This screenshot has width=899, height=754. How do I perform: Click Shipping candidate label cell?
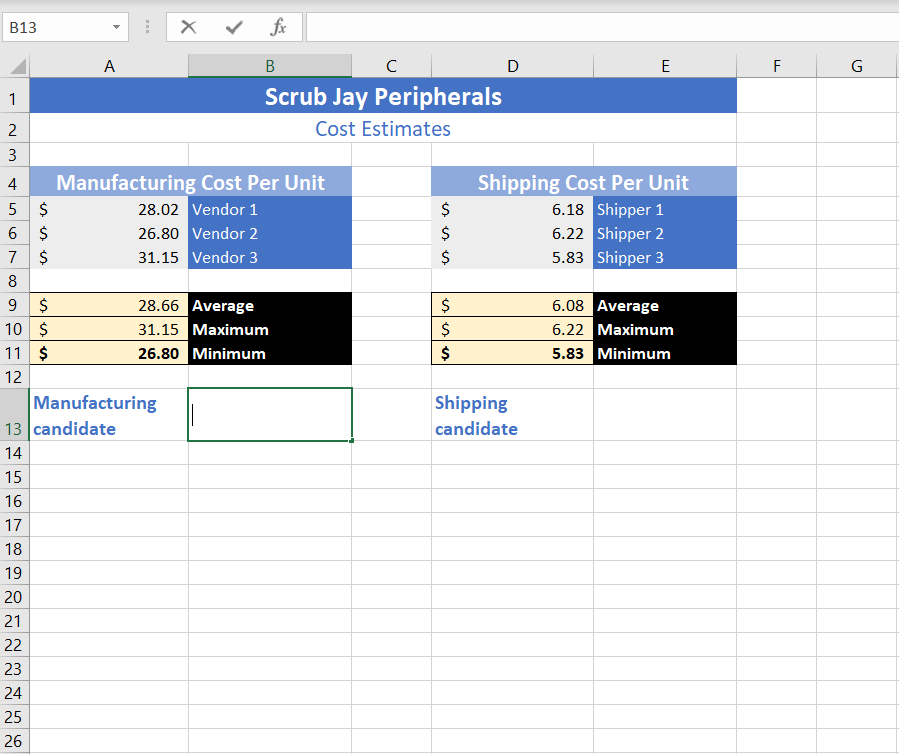pyautogui.click(x=513, y=415)
